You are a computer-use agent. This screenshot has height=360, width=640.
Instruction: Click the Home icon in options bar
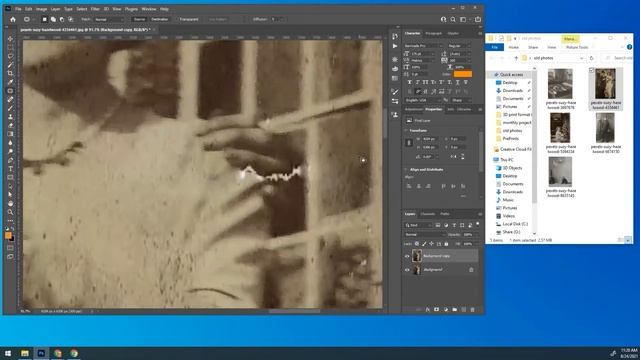(x=13, y=19)
